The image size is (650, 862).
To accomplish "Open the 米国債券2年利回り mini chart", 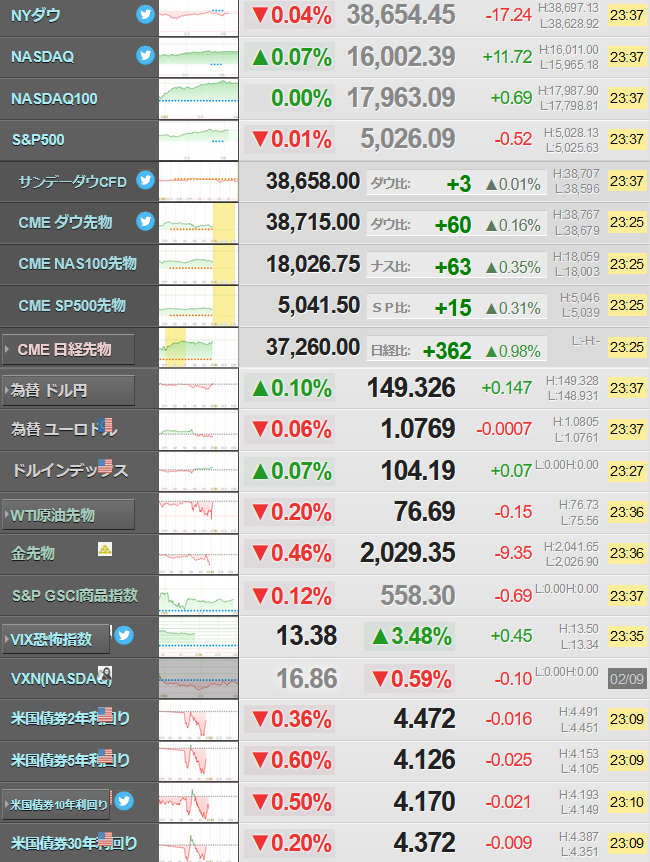I will pos(199,720).
